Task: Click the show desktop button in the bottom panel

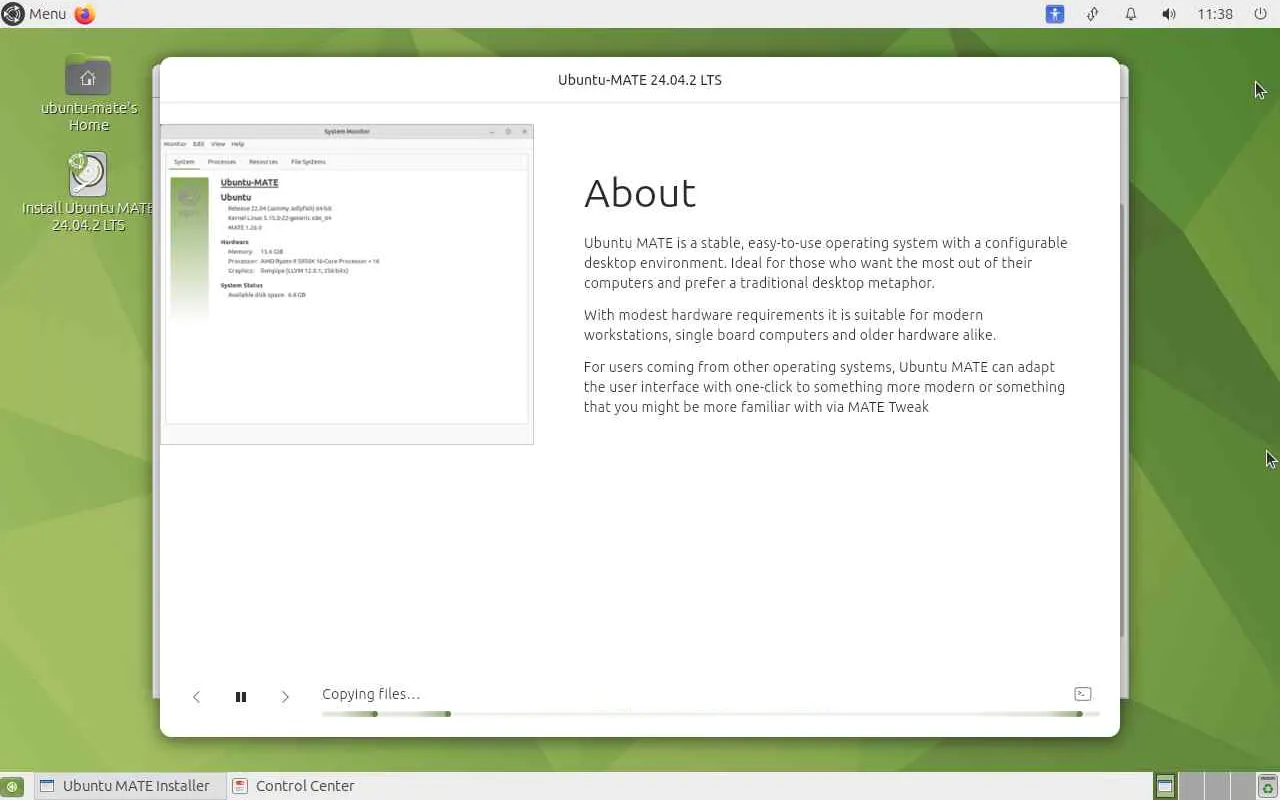Action: pyautogui.click(x=12, y=786)
